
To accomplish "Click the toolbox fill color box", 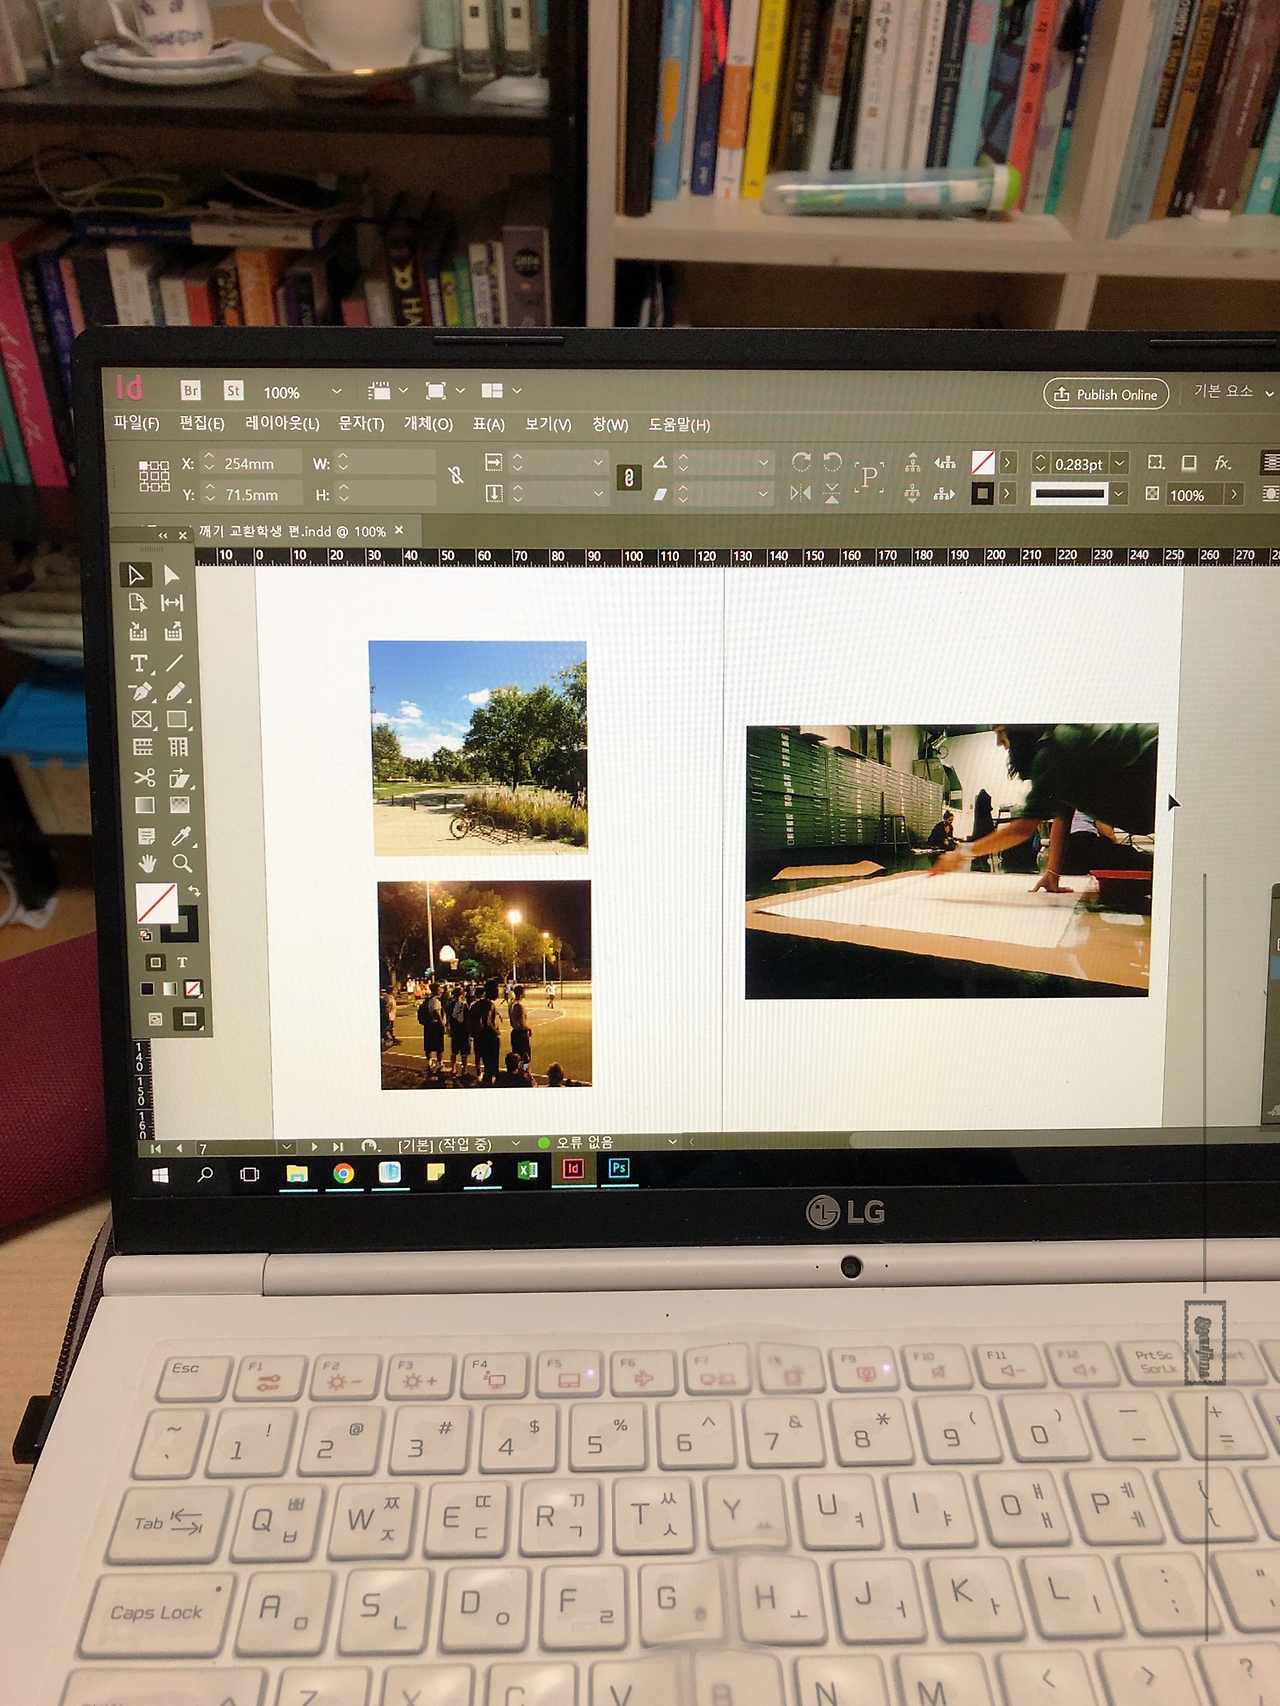I will click(156, 903).
